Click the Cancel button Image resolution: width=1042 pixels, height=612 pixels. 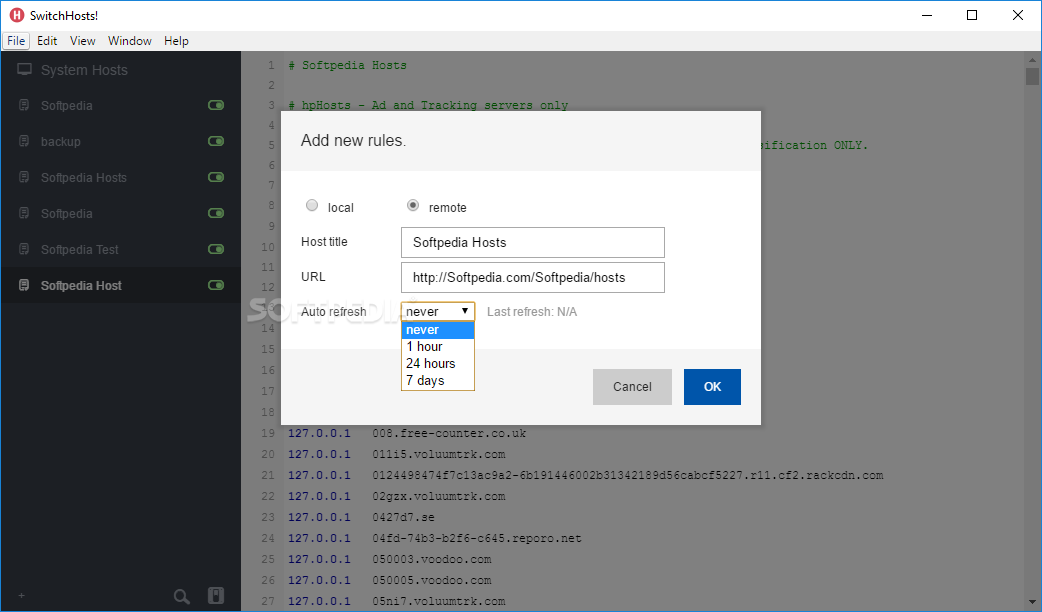632,387
